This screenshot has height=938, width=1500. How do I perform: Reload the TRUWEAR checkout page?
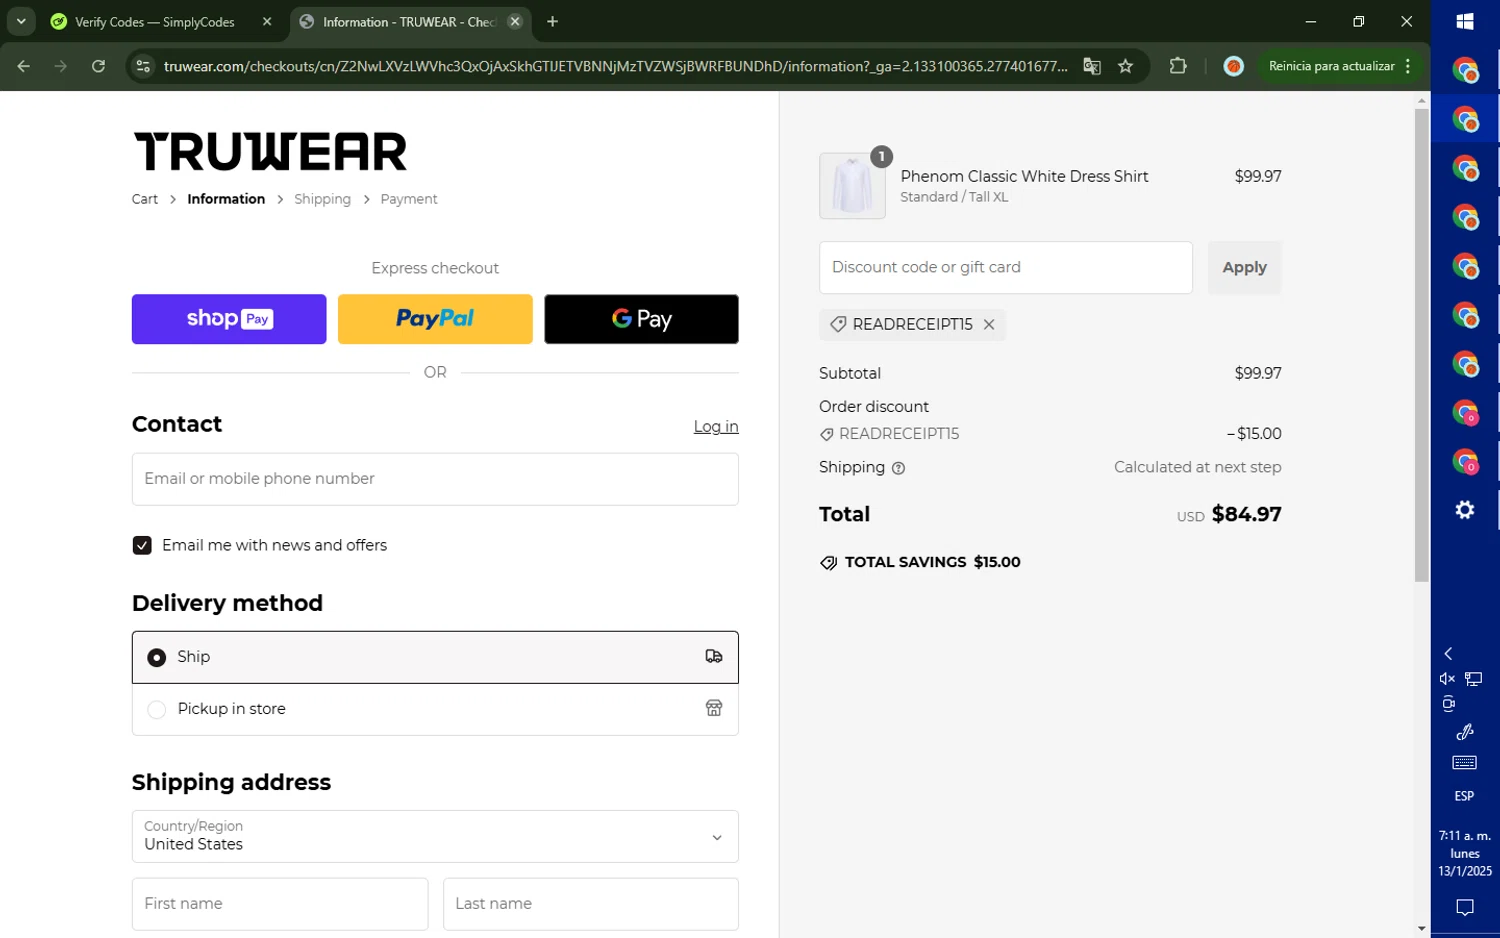coord(98,66)
